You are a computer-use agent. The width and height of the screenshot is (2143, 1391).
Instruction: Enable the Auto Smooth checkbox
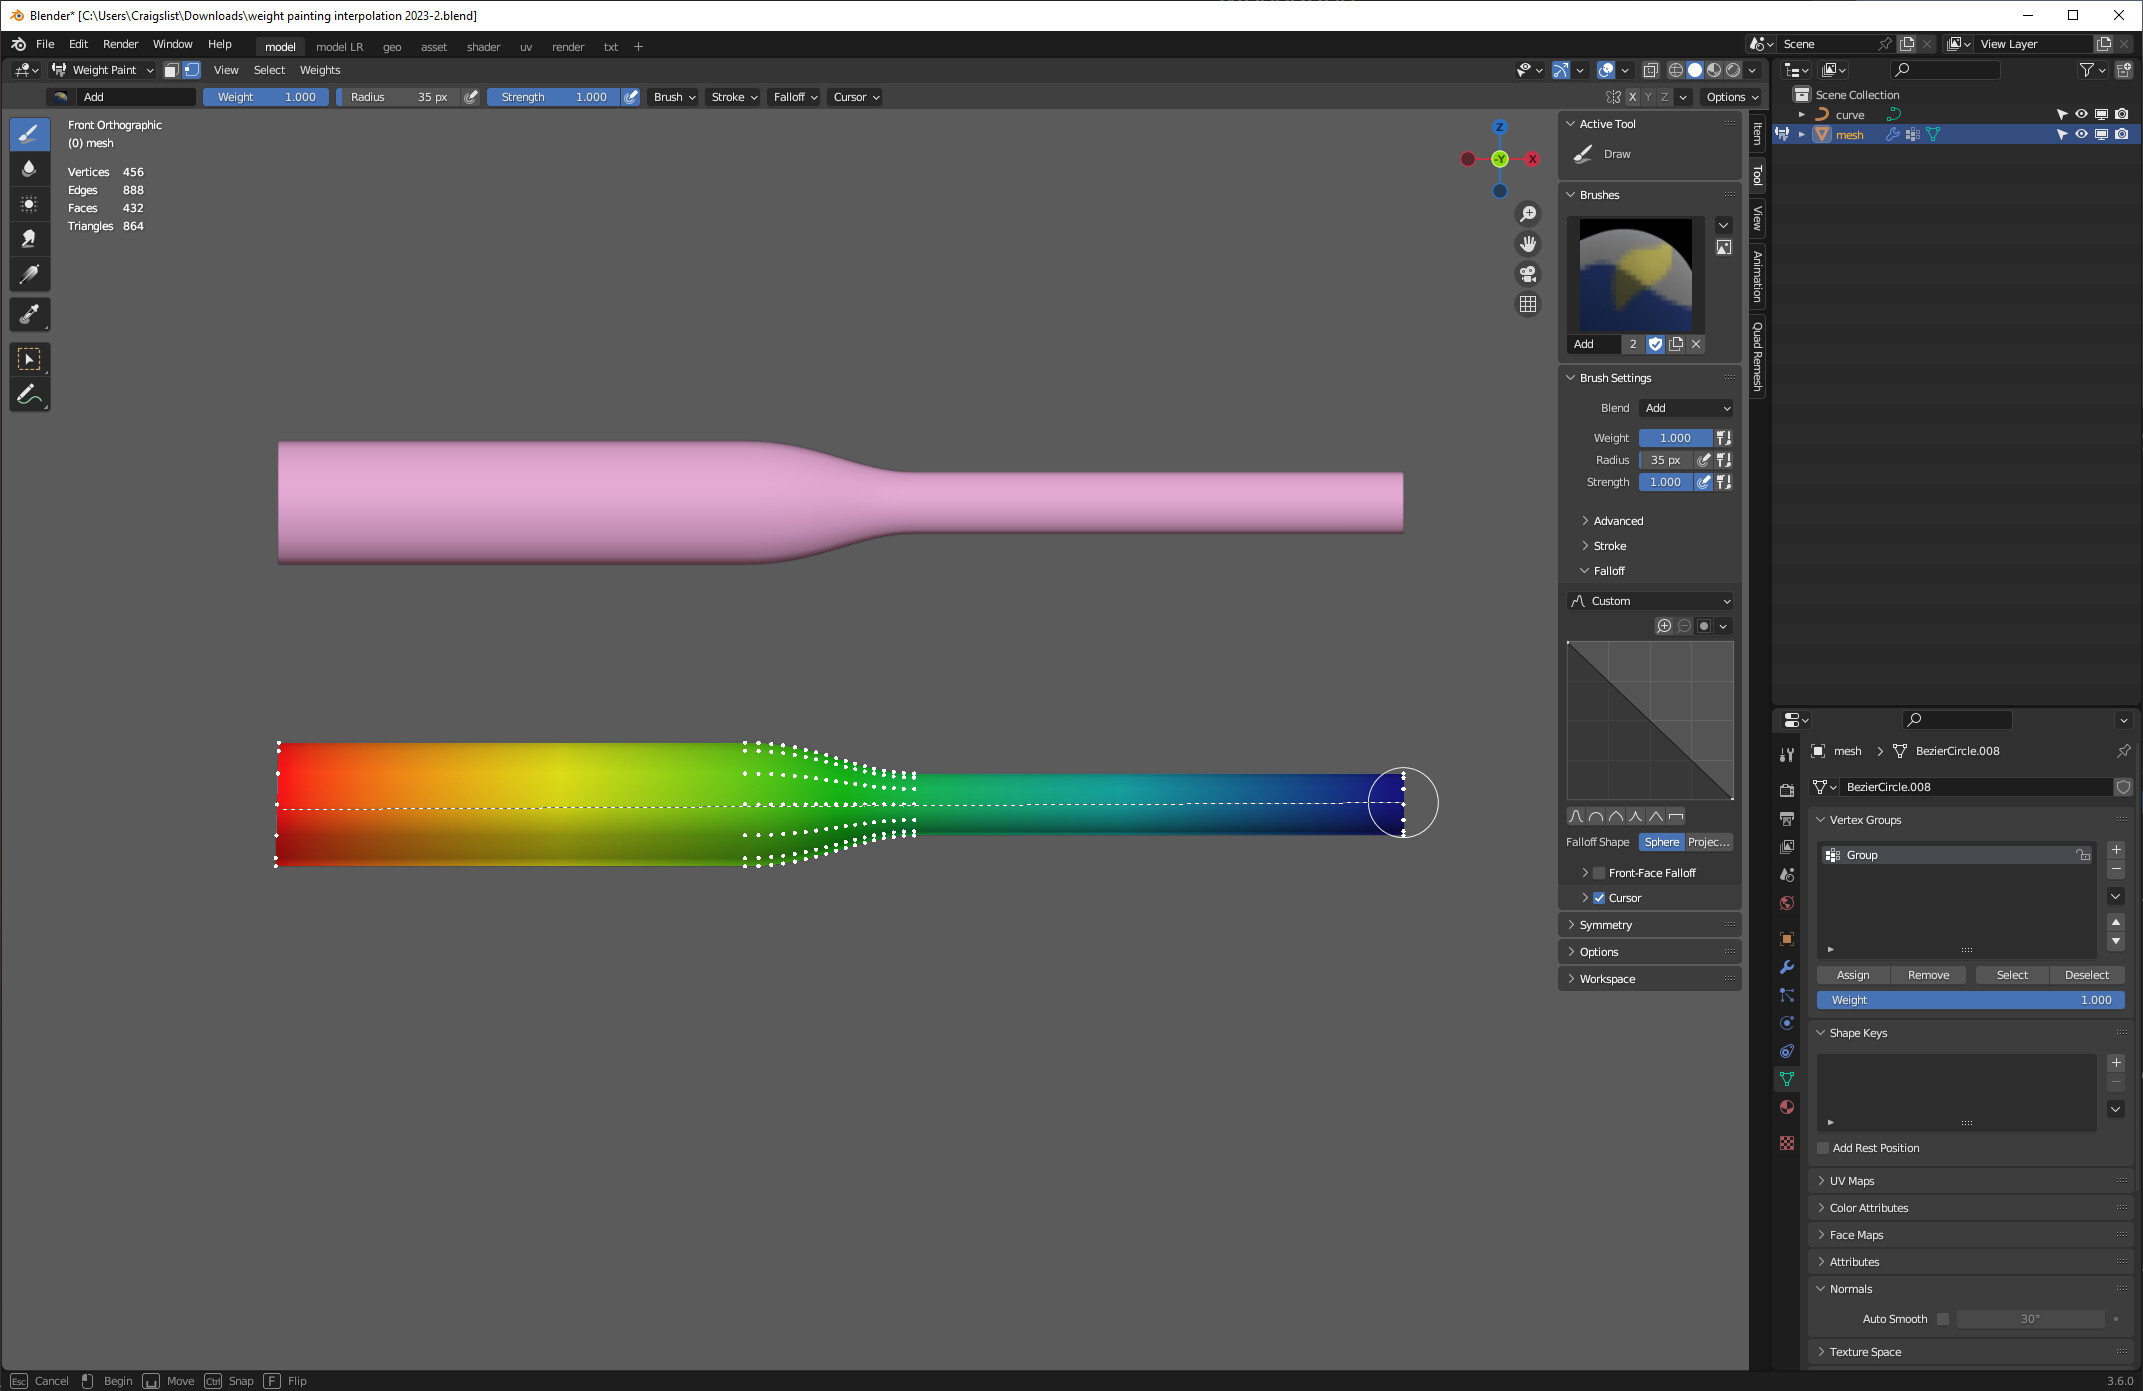pyautogui.click(x=1943, y=1319)
